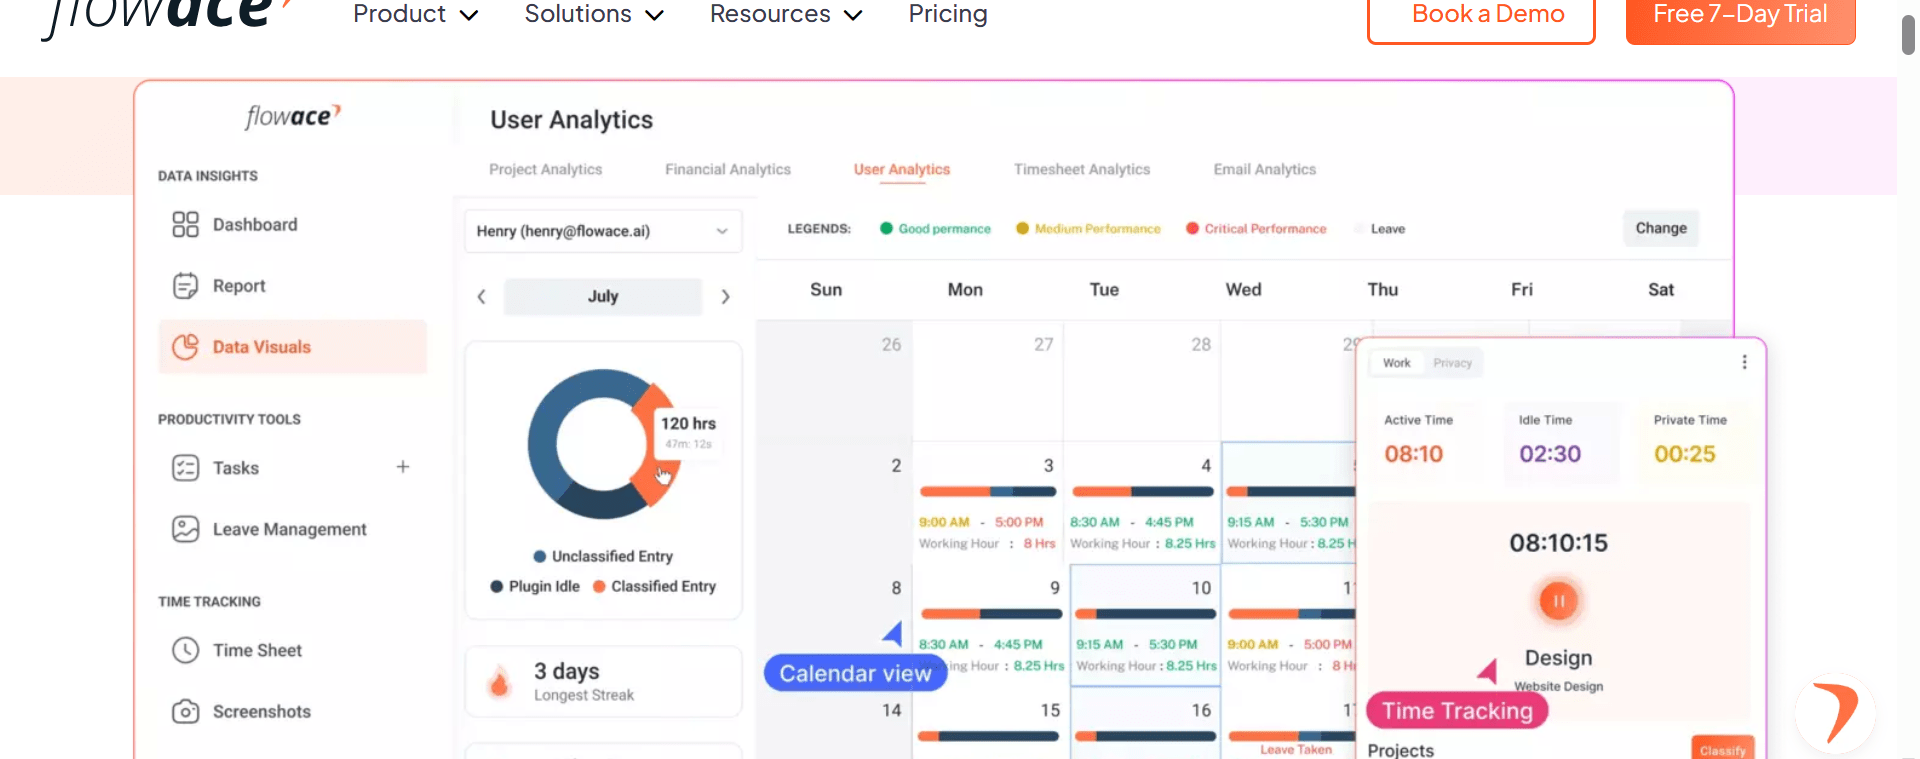Open the Dashboard icon in sidebar
1920x759 pixels.
(x=185, y=224)
